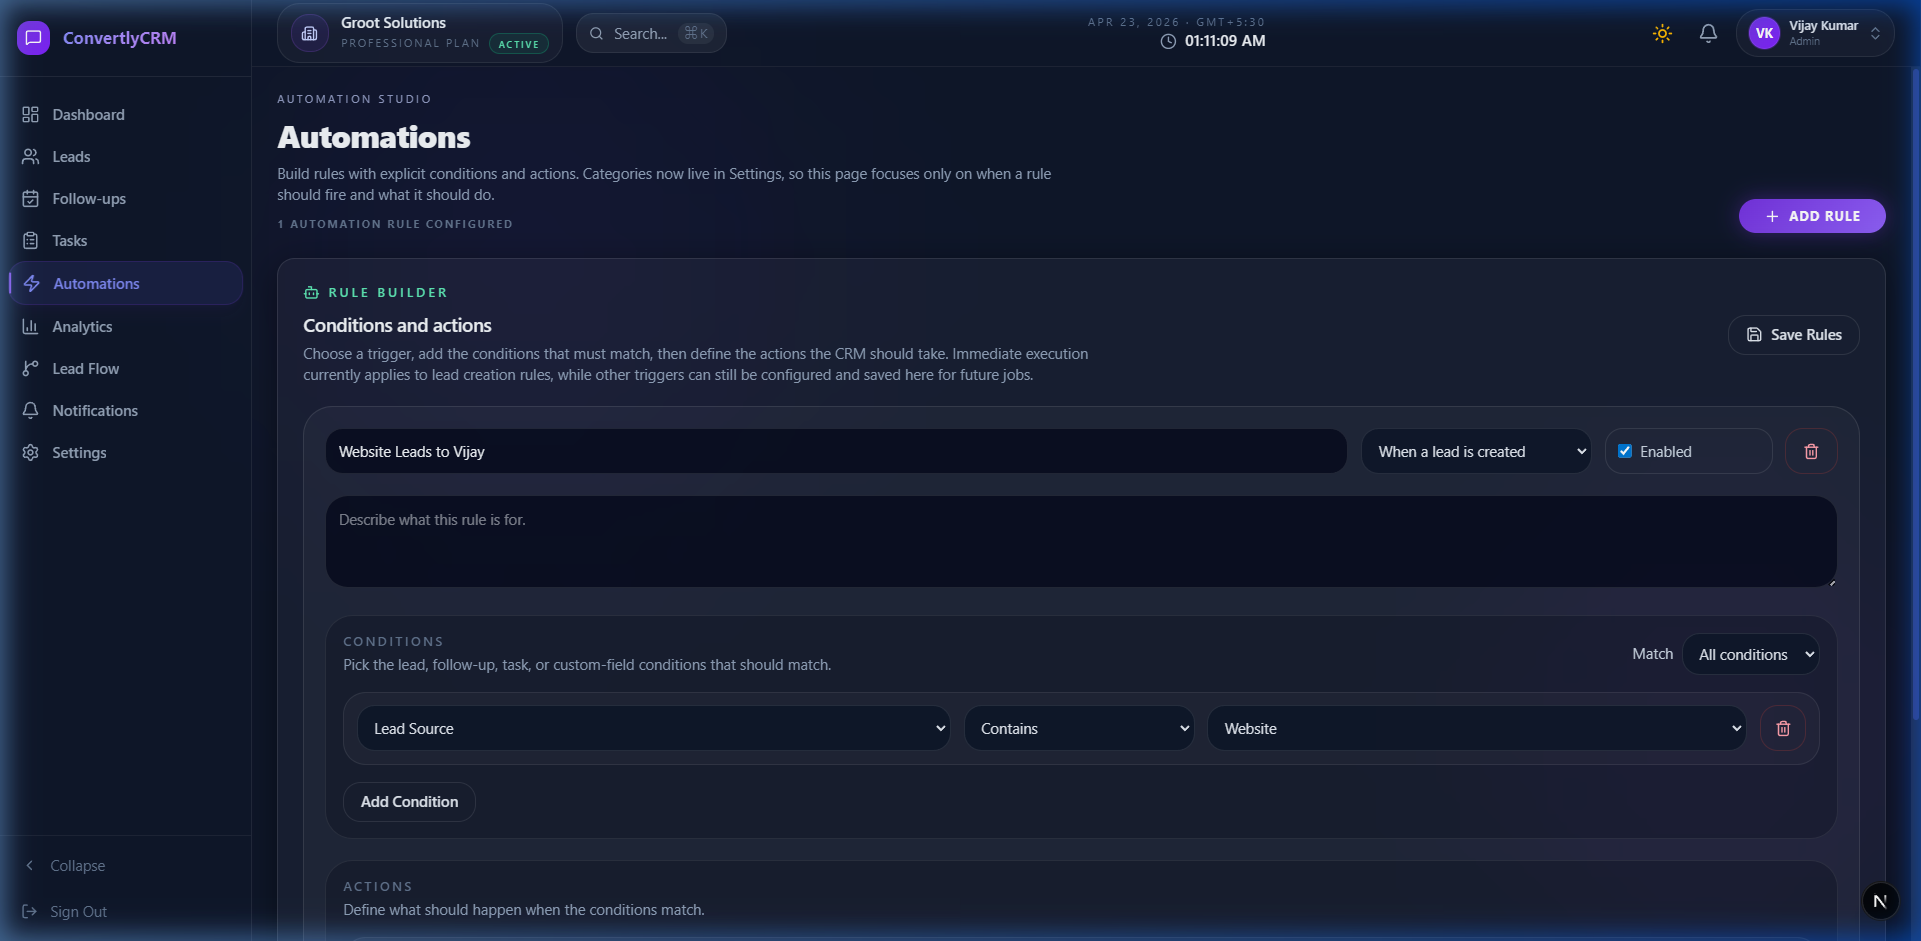
Task: Open the Website value dropdown
Action: pos(1476,729)
